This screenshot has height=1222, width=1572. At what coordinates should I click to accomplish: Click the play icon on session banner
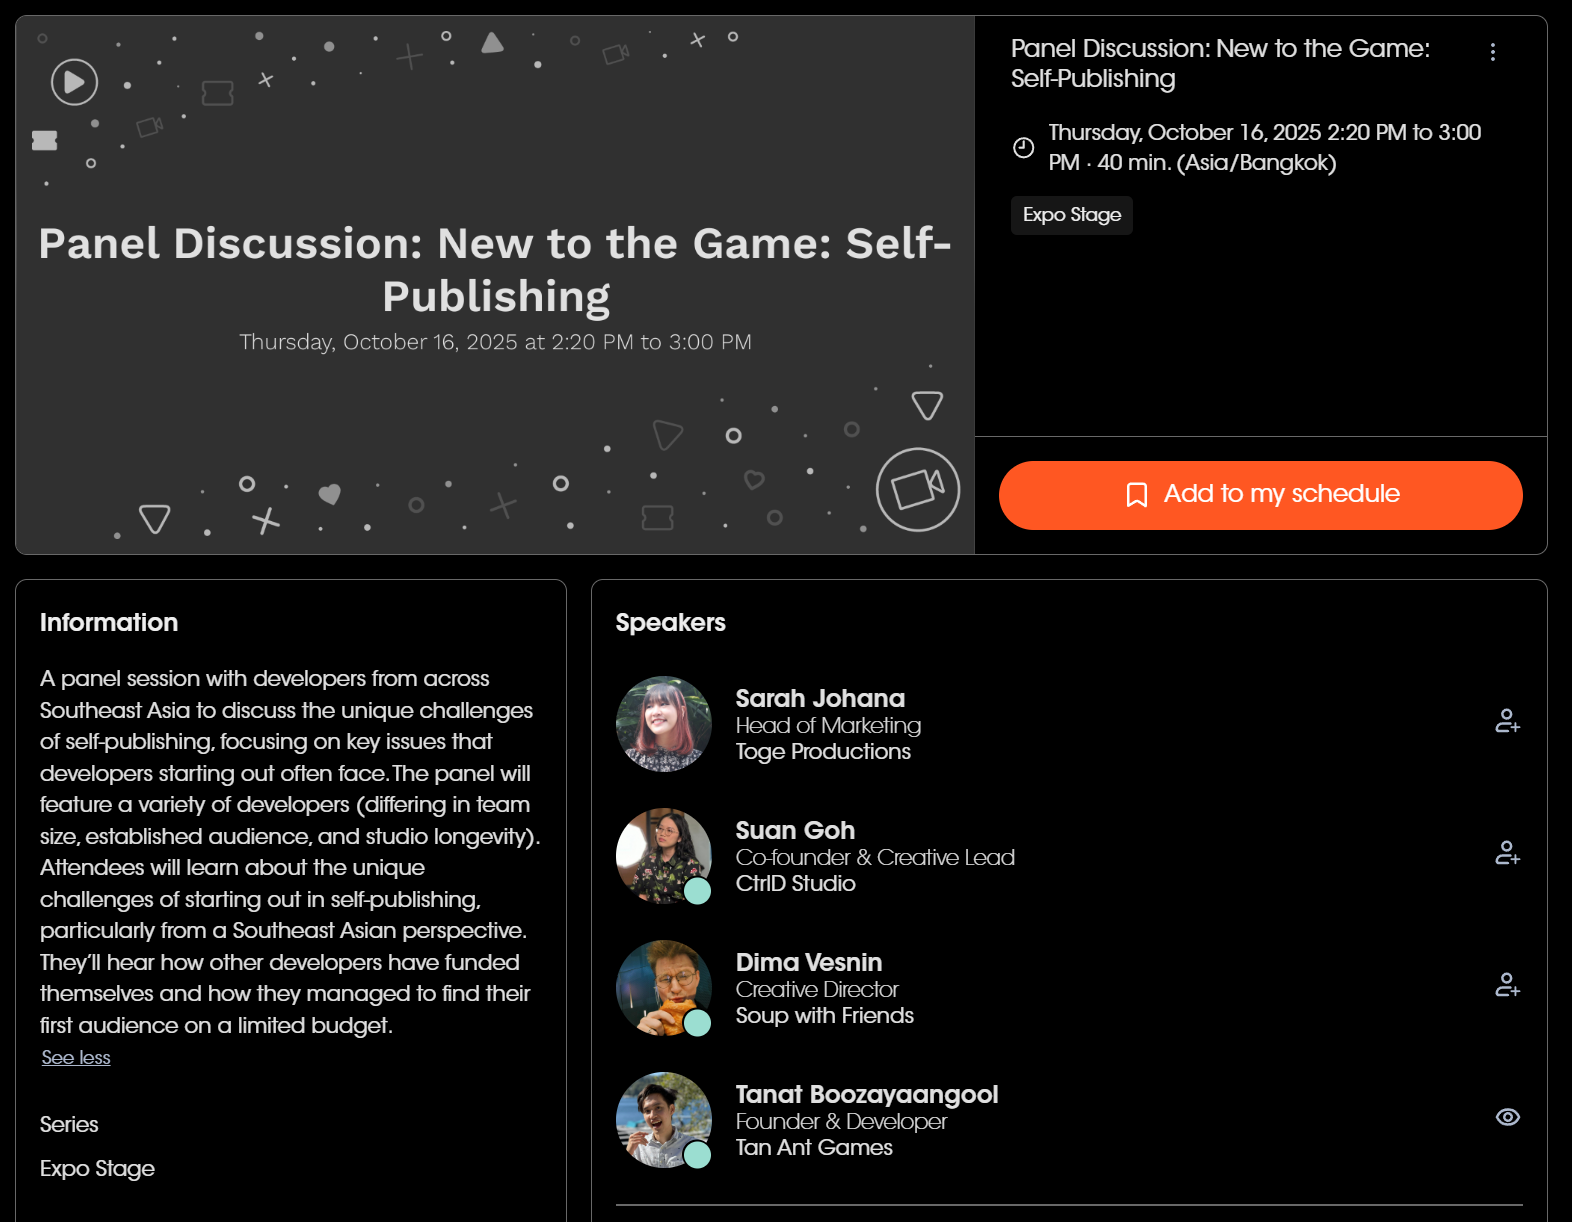click(75, 82)
